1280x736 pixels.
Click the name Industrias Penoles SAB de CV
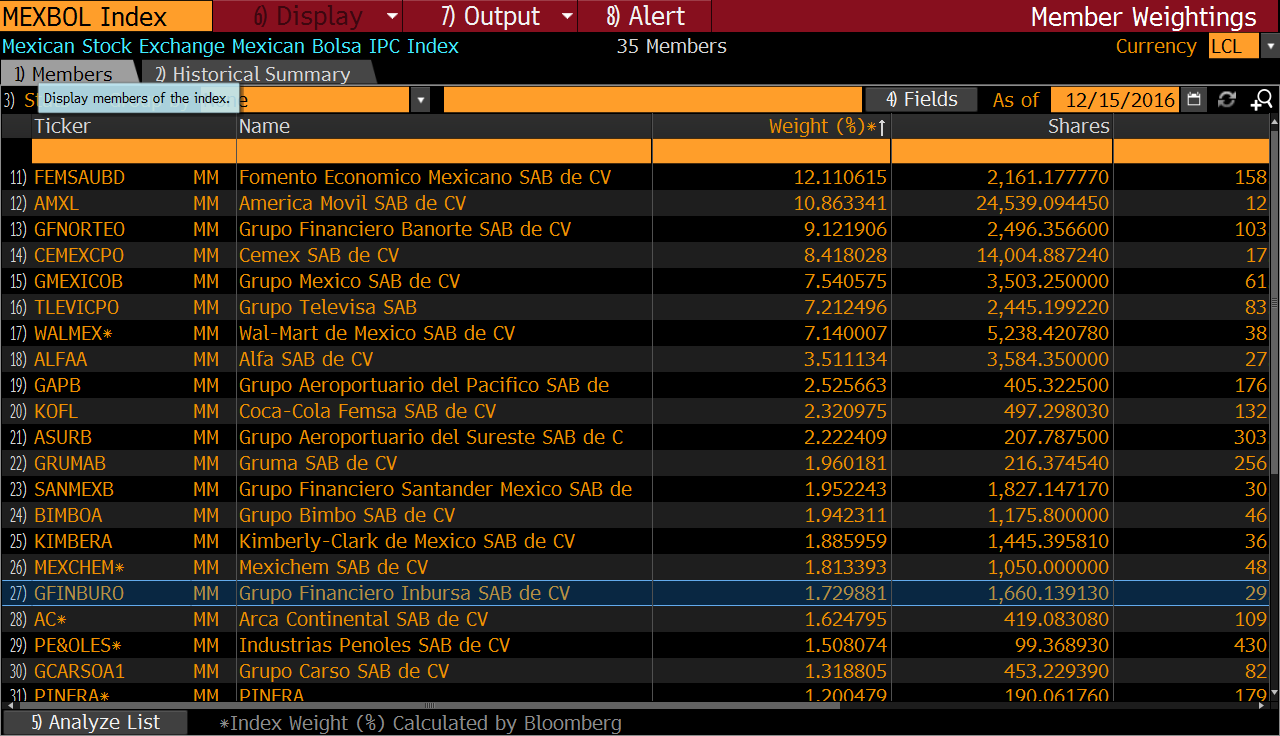click(x=374, y=645)
